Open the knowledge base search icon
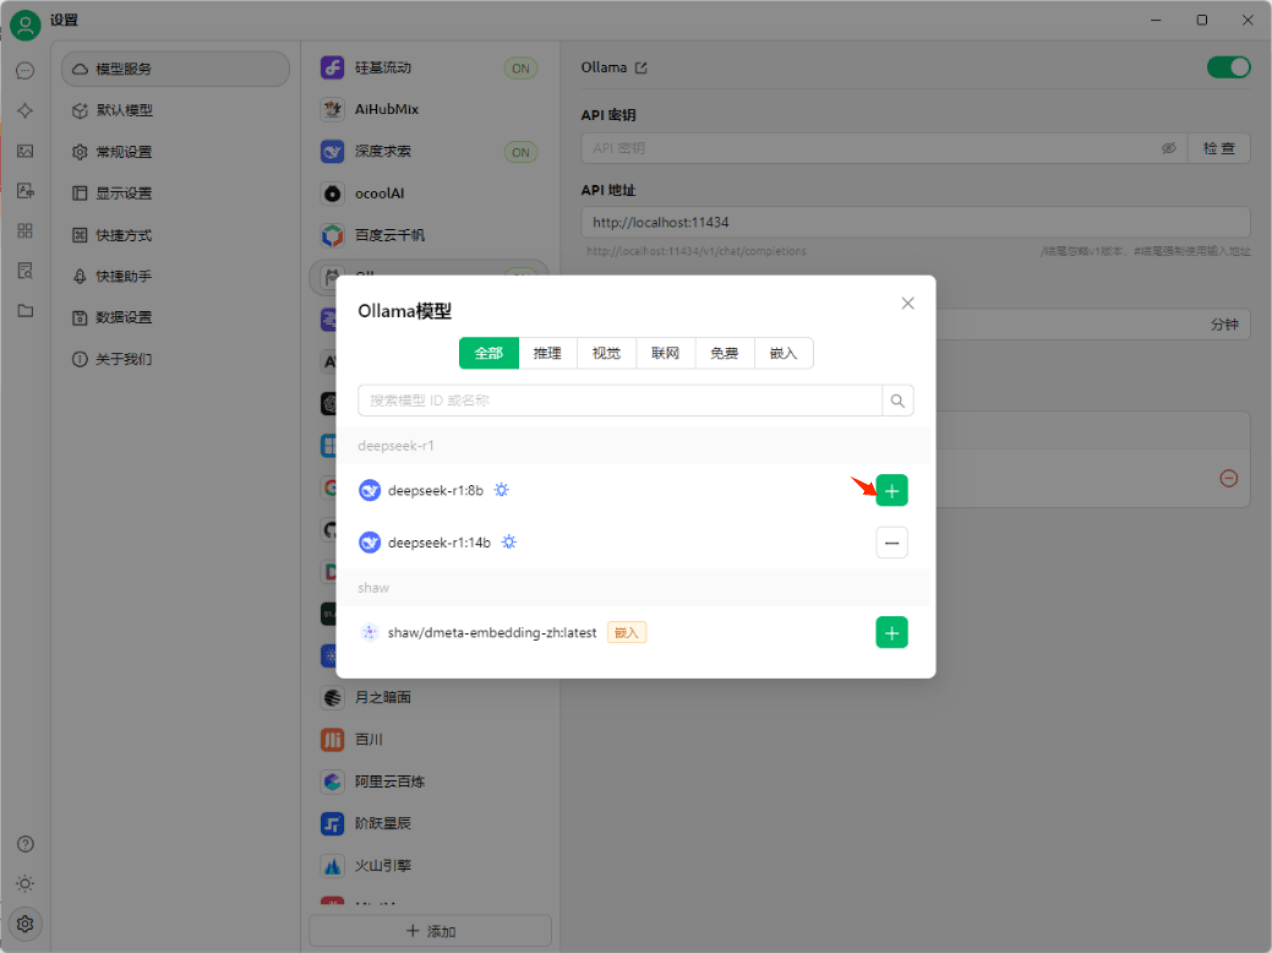This screenshot has width=1272, height=953. 25,271
